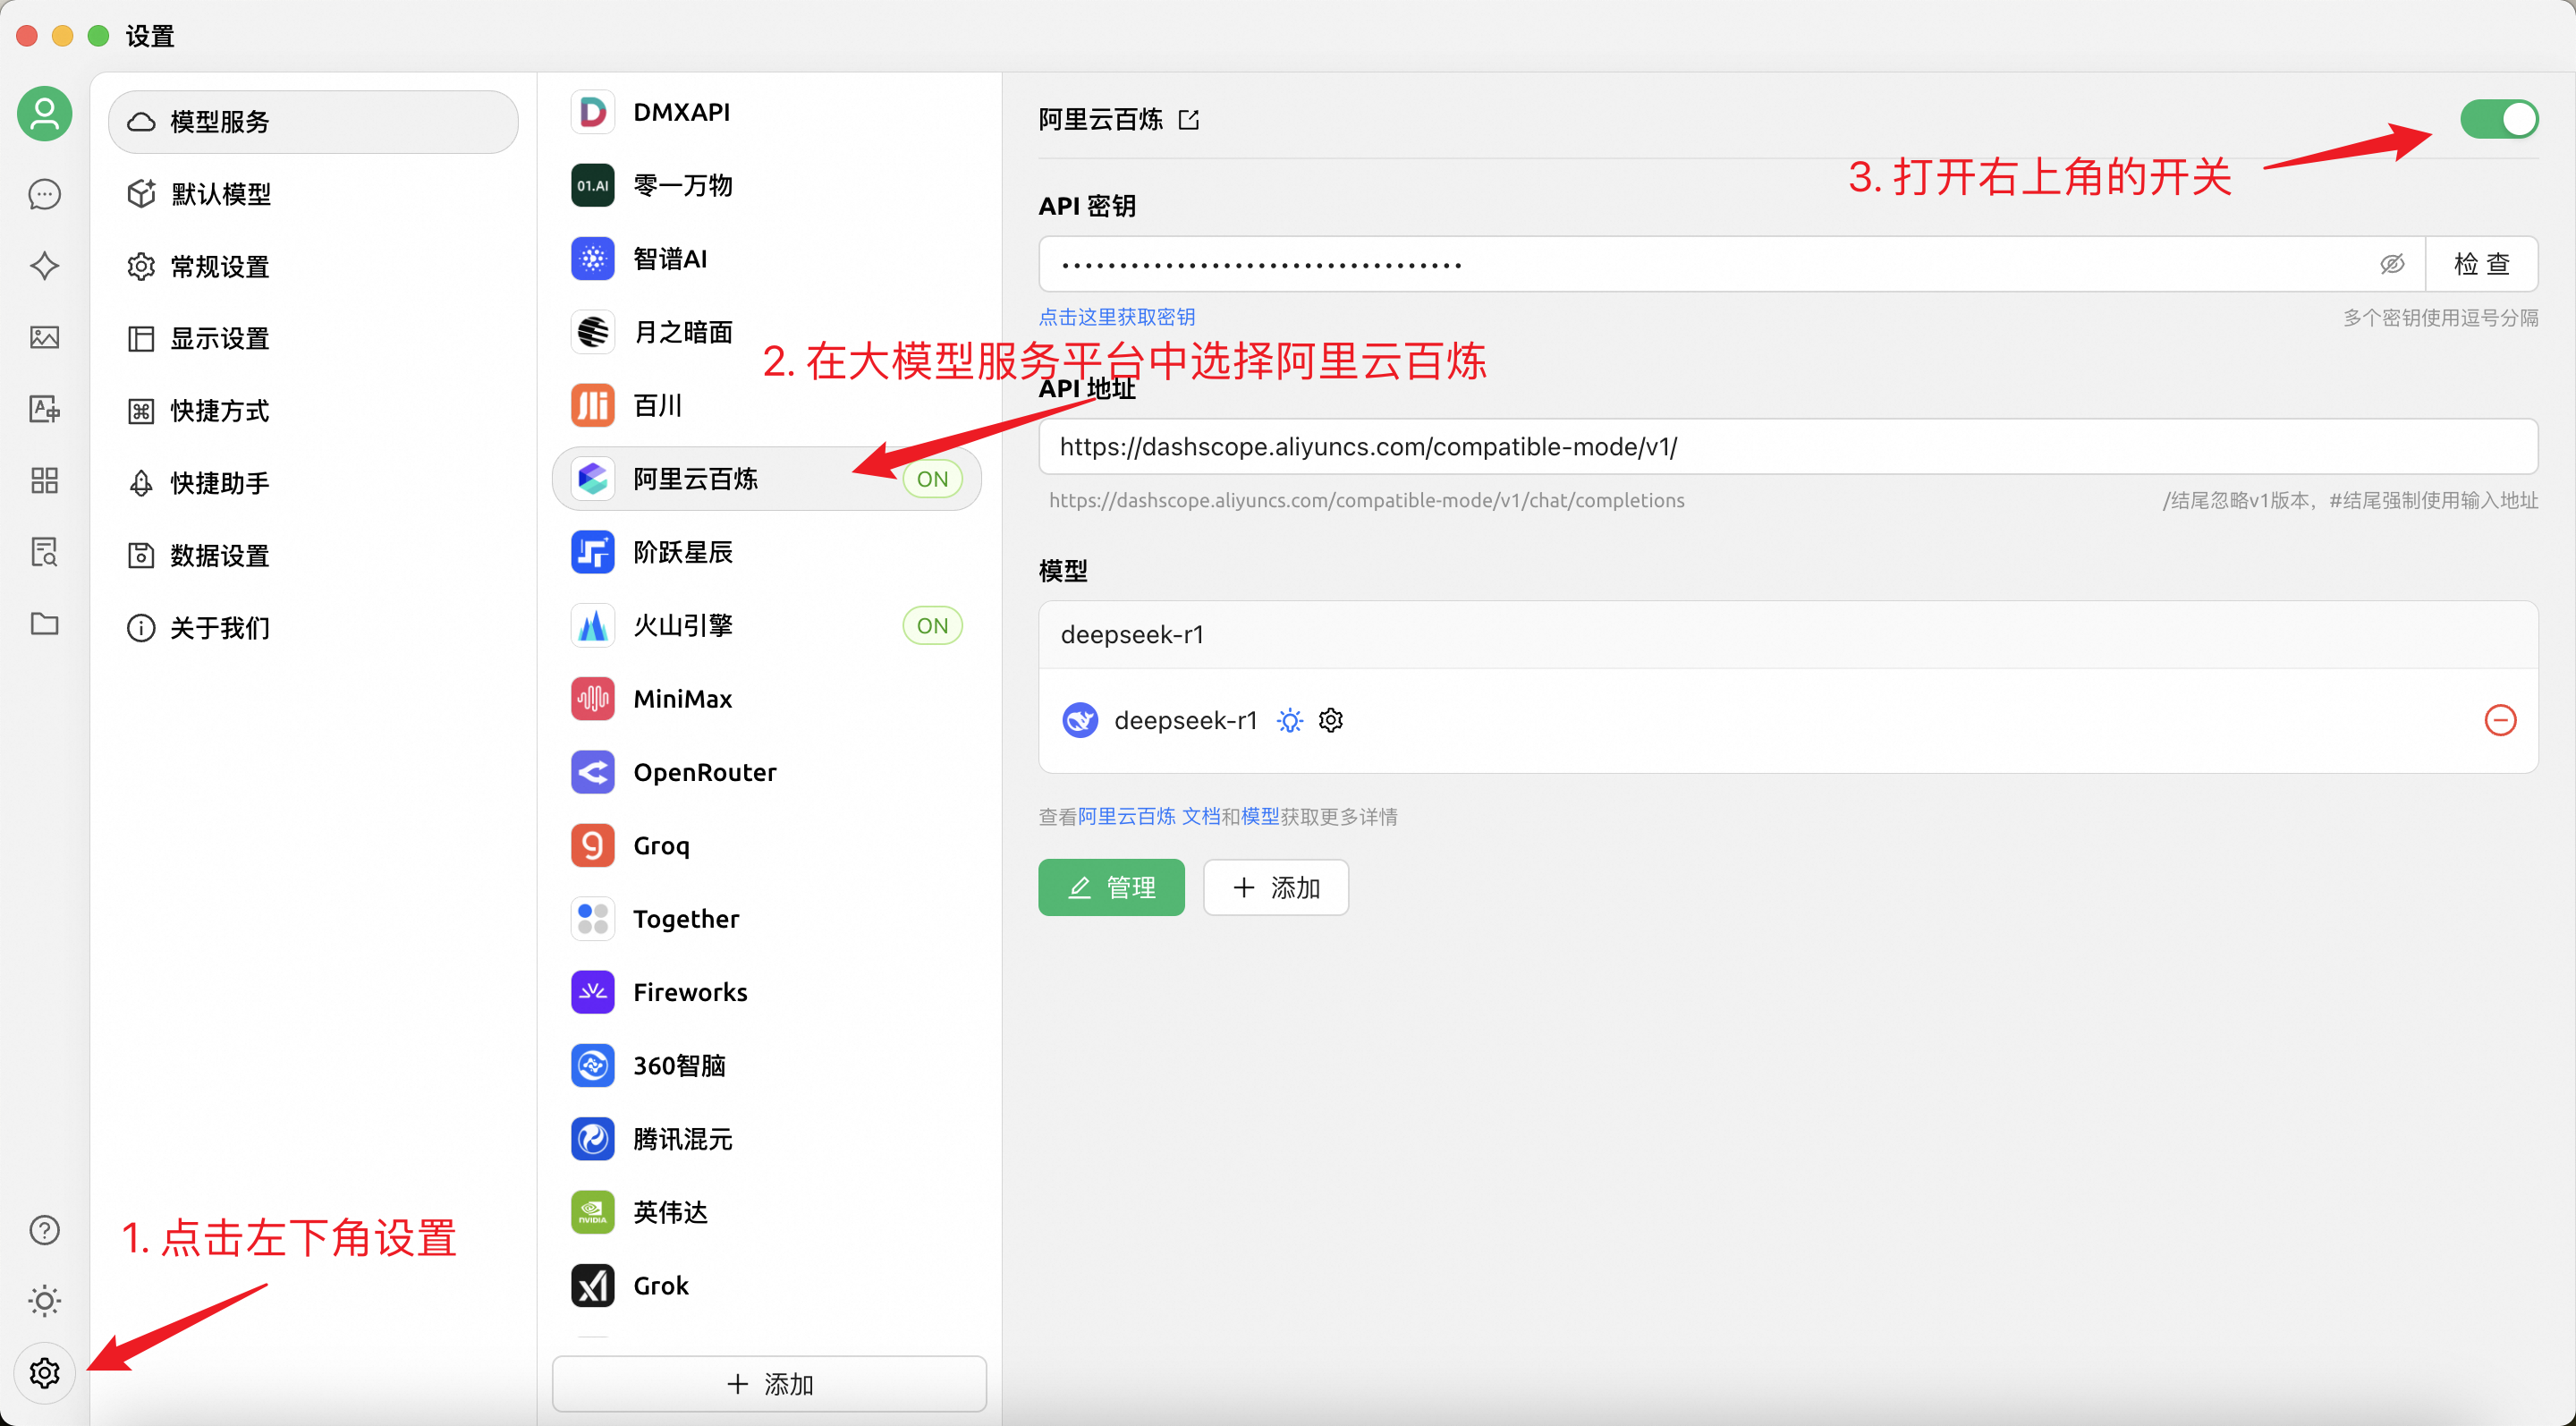Select Groq provider

pos(767,845)
